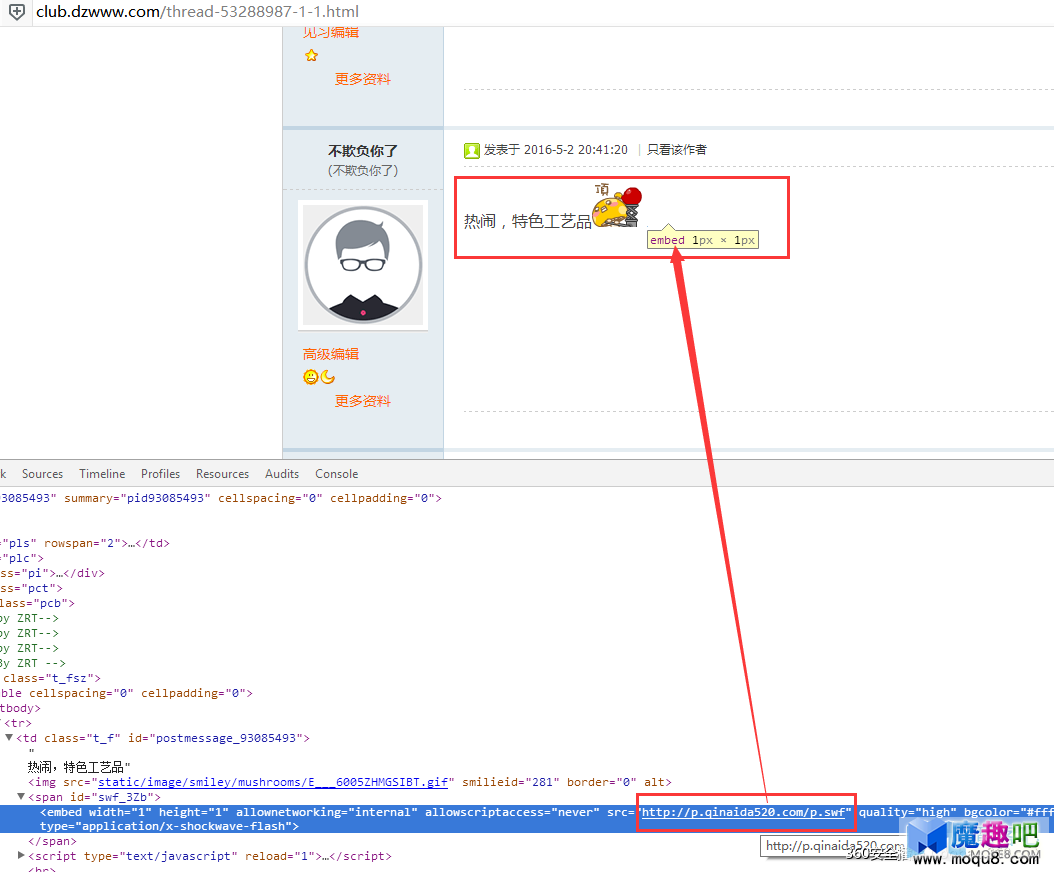Open the username 不欺负你了 profile link

click(363, 151)
